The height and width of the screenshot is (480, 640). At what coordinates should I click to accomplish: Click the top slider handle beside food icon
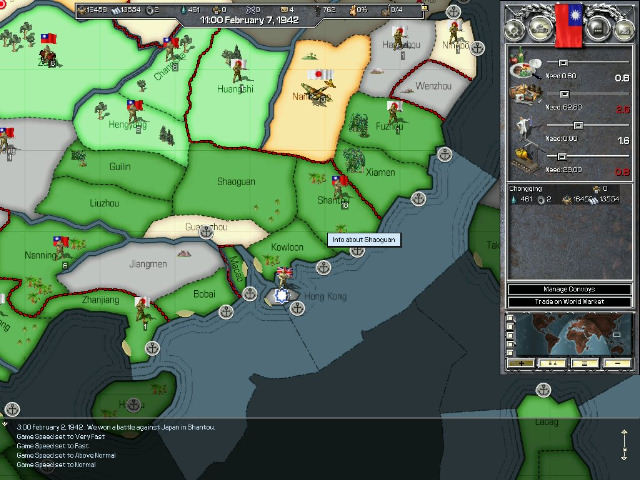tap(562, 62)
